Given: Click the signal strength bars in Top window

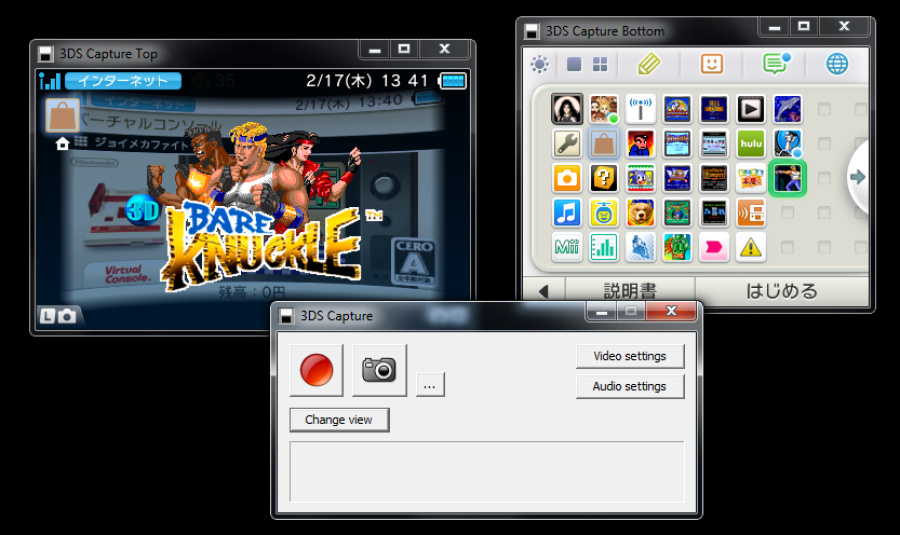Looking at the screenshot, I should [50, 81].
